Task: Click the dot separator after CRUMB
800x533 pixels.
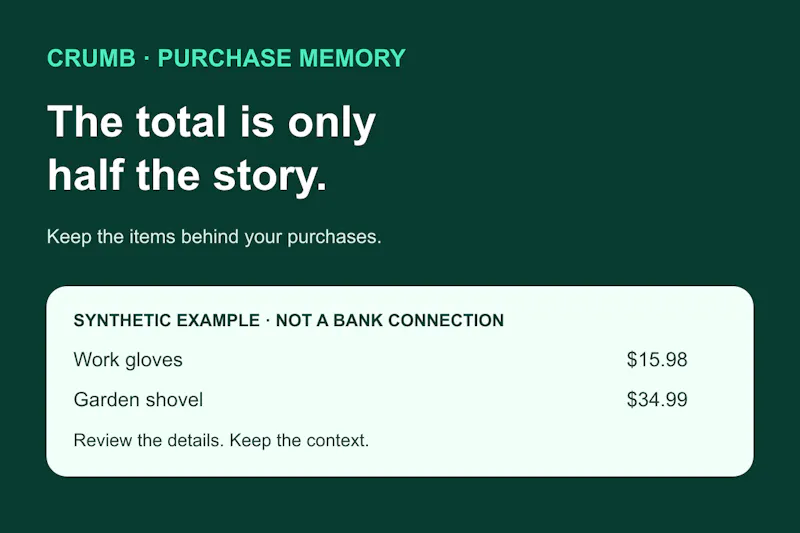Action: (147, 58)
